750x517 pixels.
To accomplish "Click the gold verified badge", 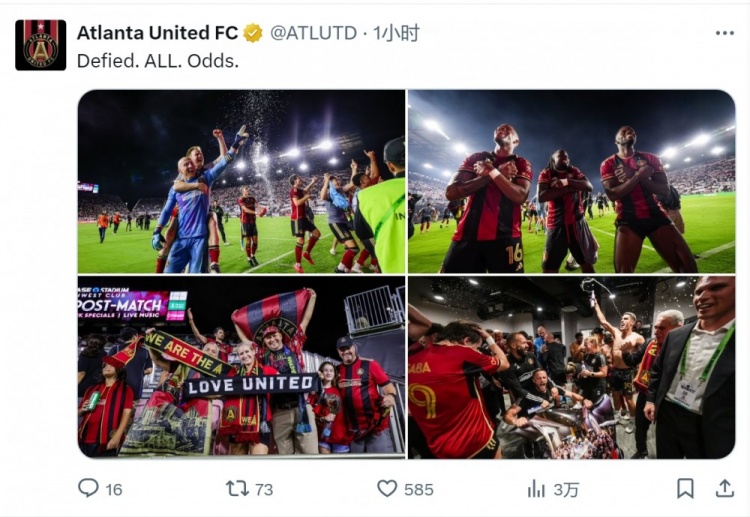I will pyautogui.click(x=253, y=33).
